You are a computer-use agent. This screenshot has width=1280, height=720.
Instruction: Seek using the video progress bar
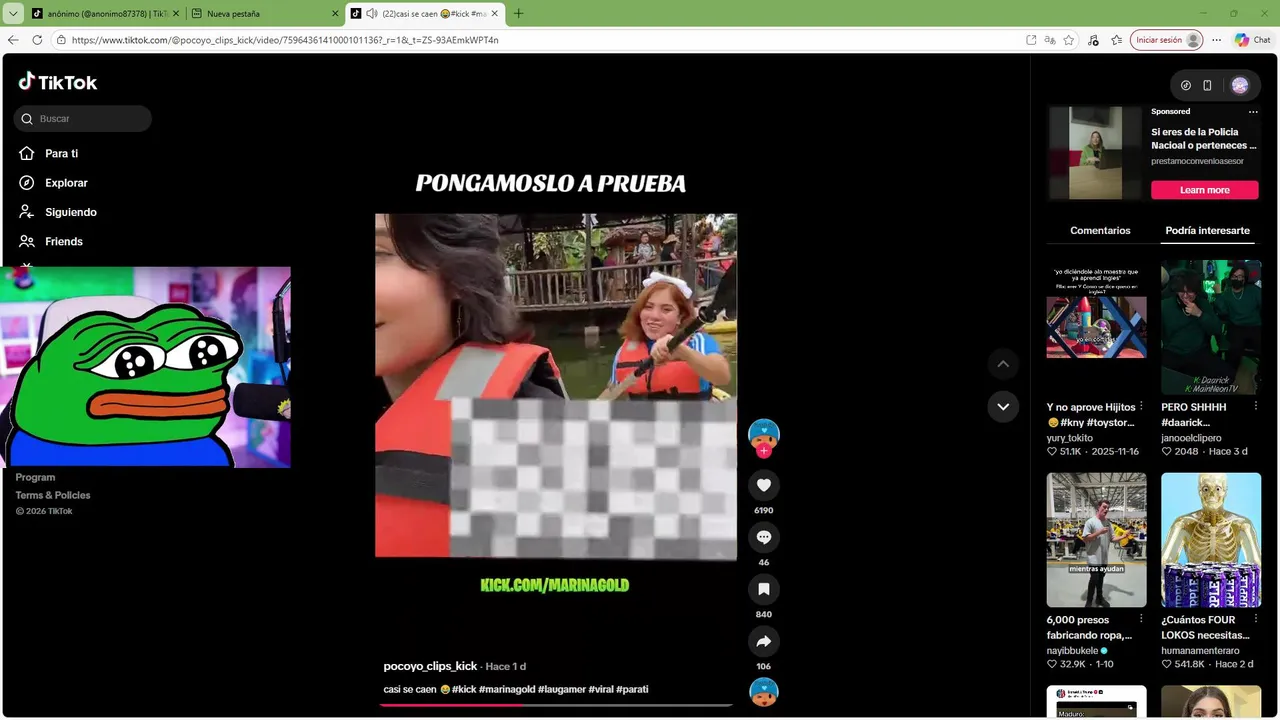click(x=556, y=705)
